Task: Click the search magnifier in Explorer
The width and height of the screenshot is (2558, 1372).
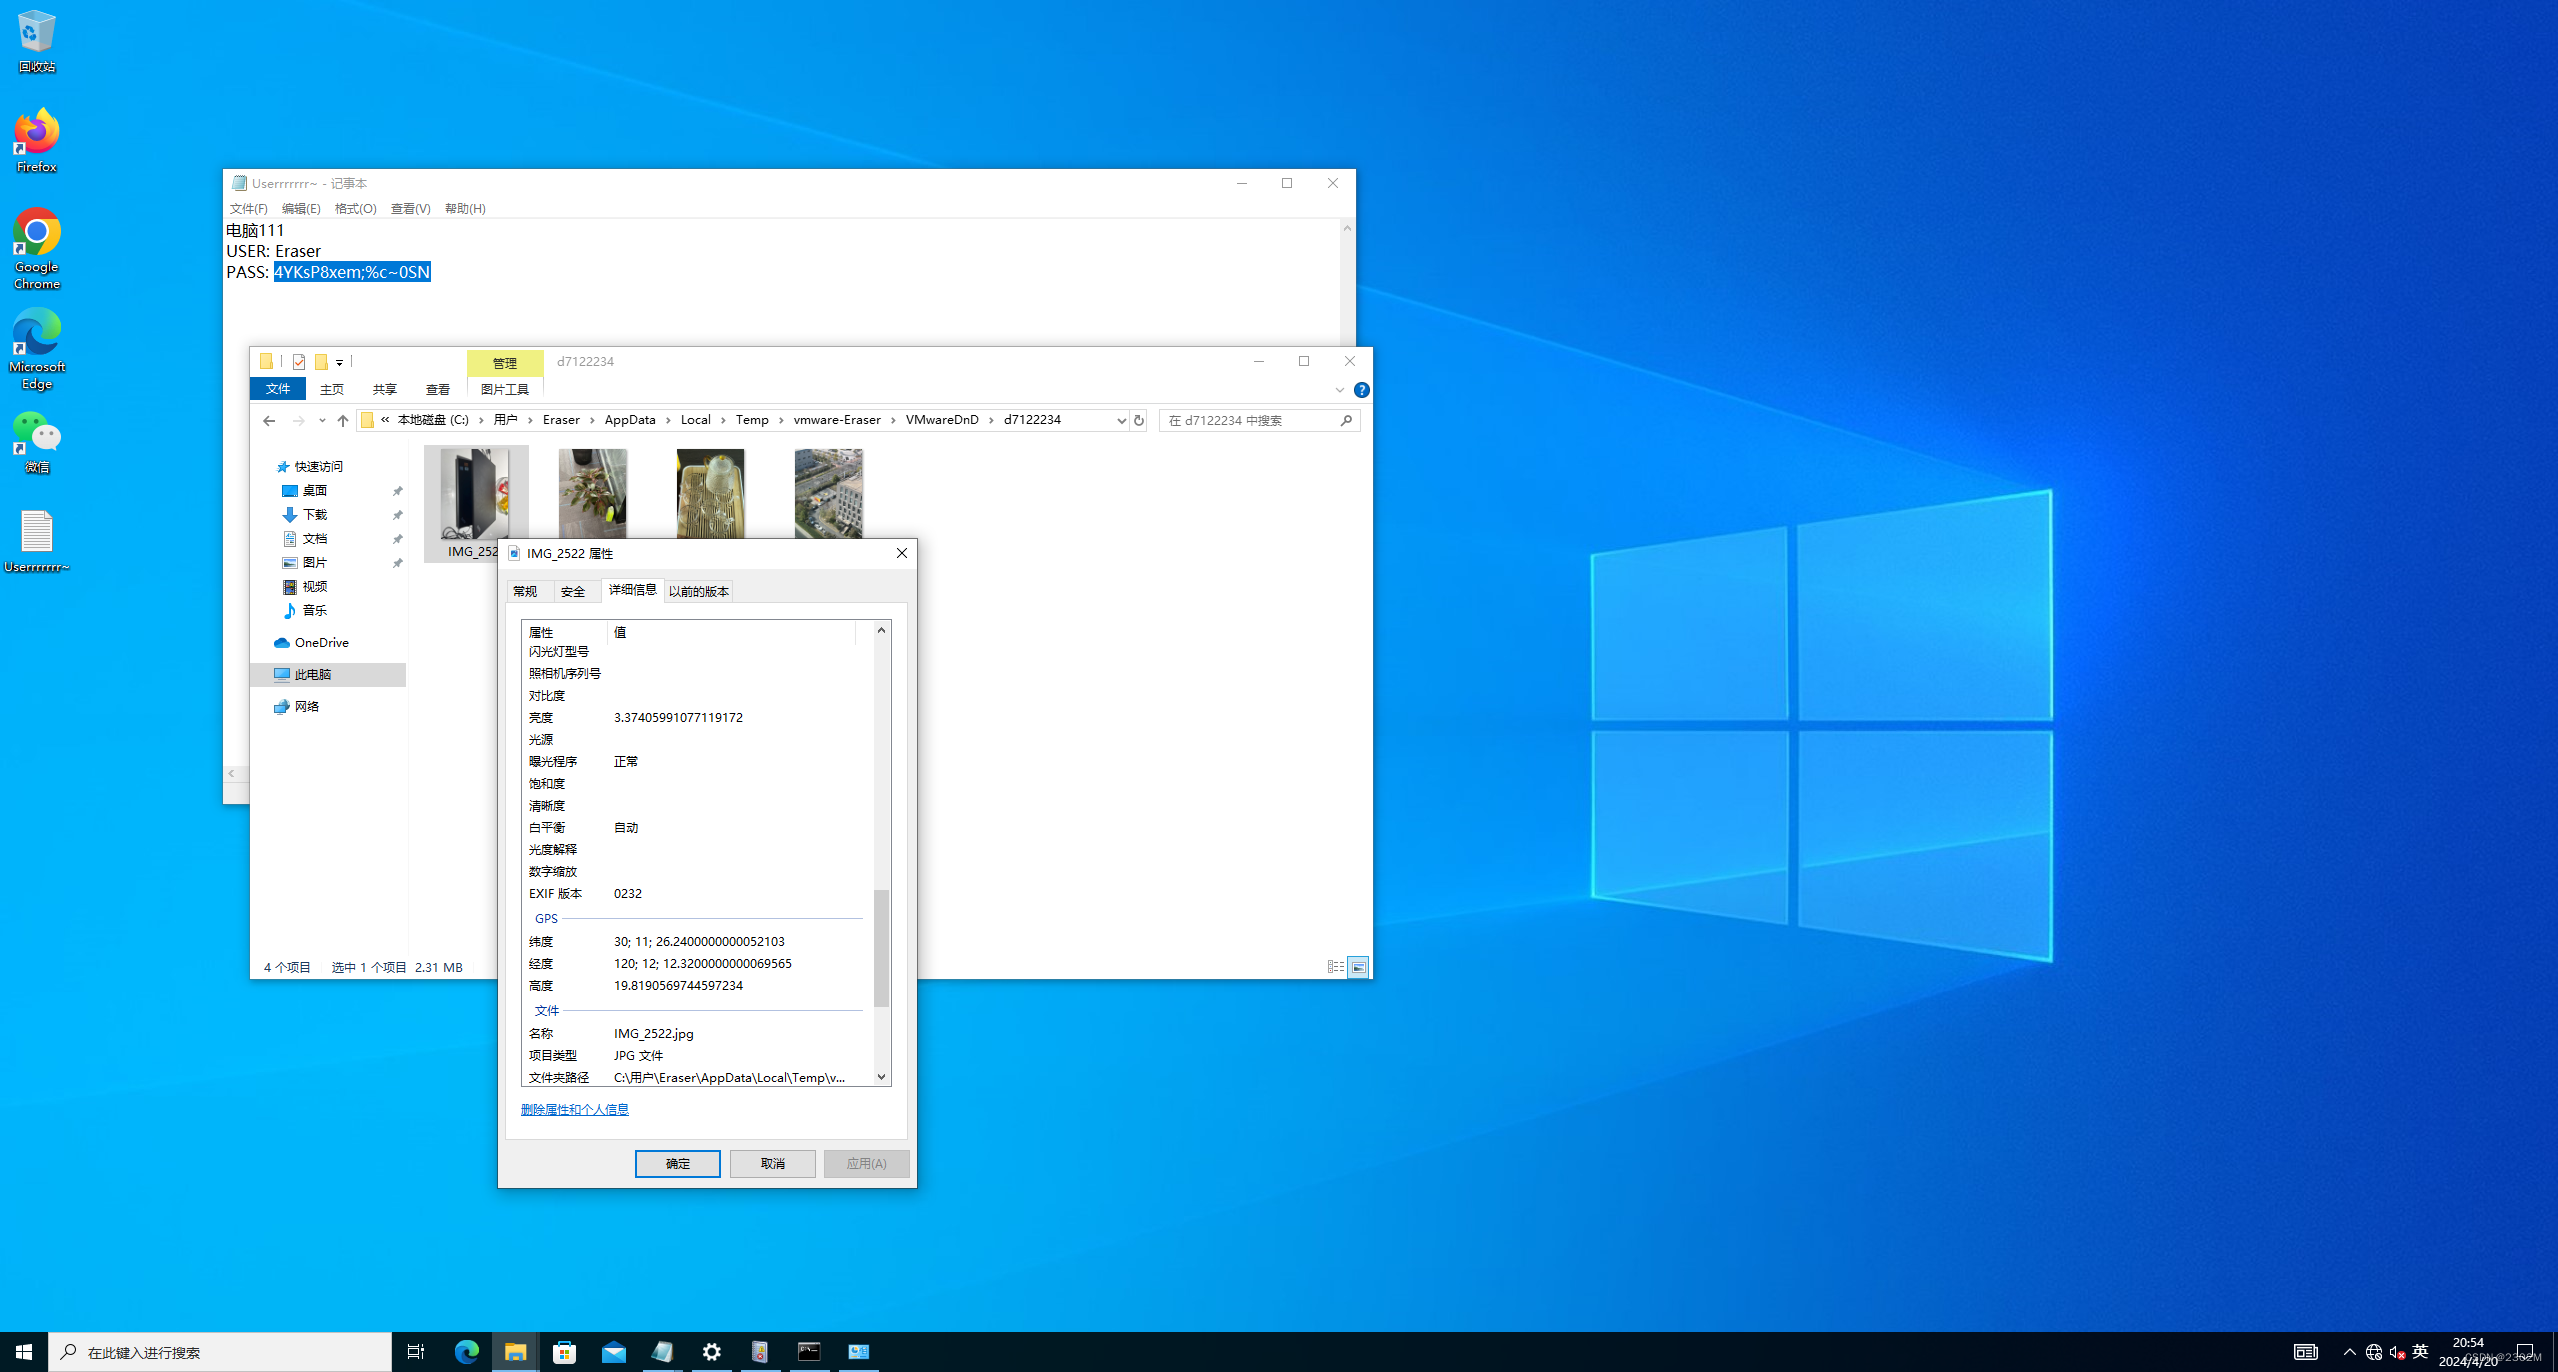Action: tap(1346, 421)
